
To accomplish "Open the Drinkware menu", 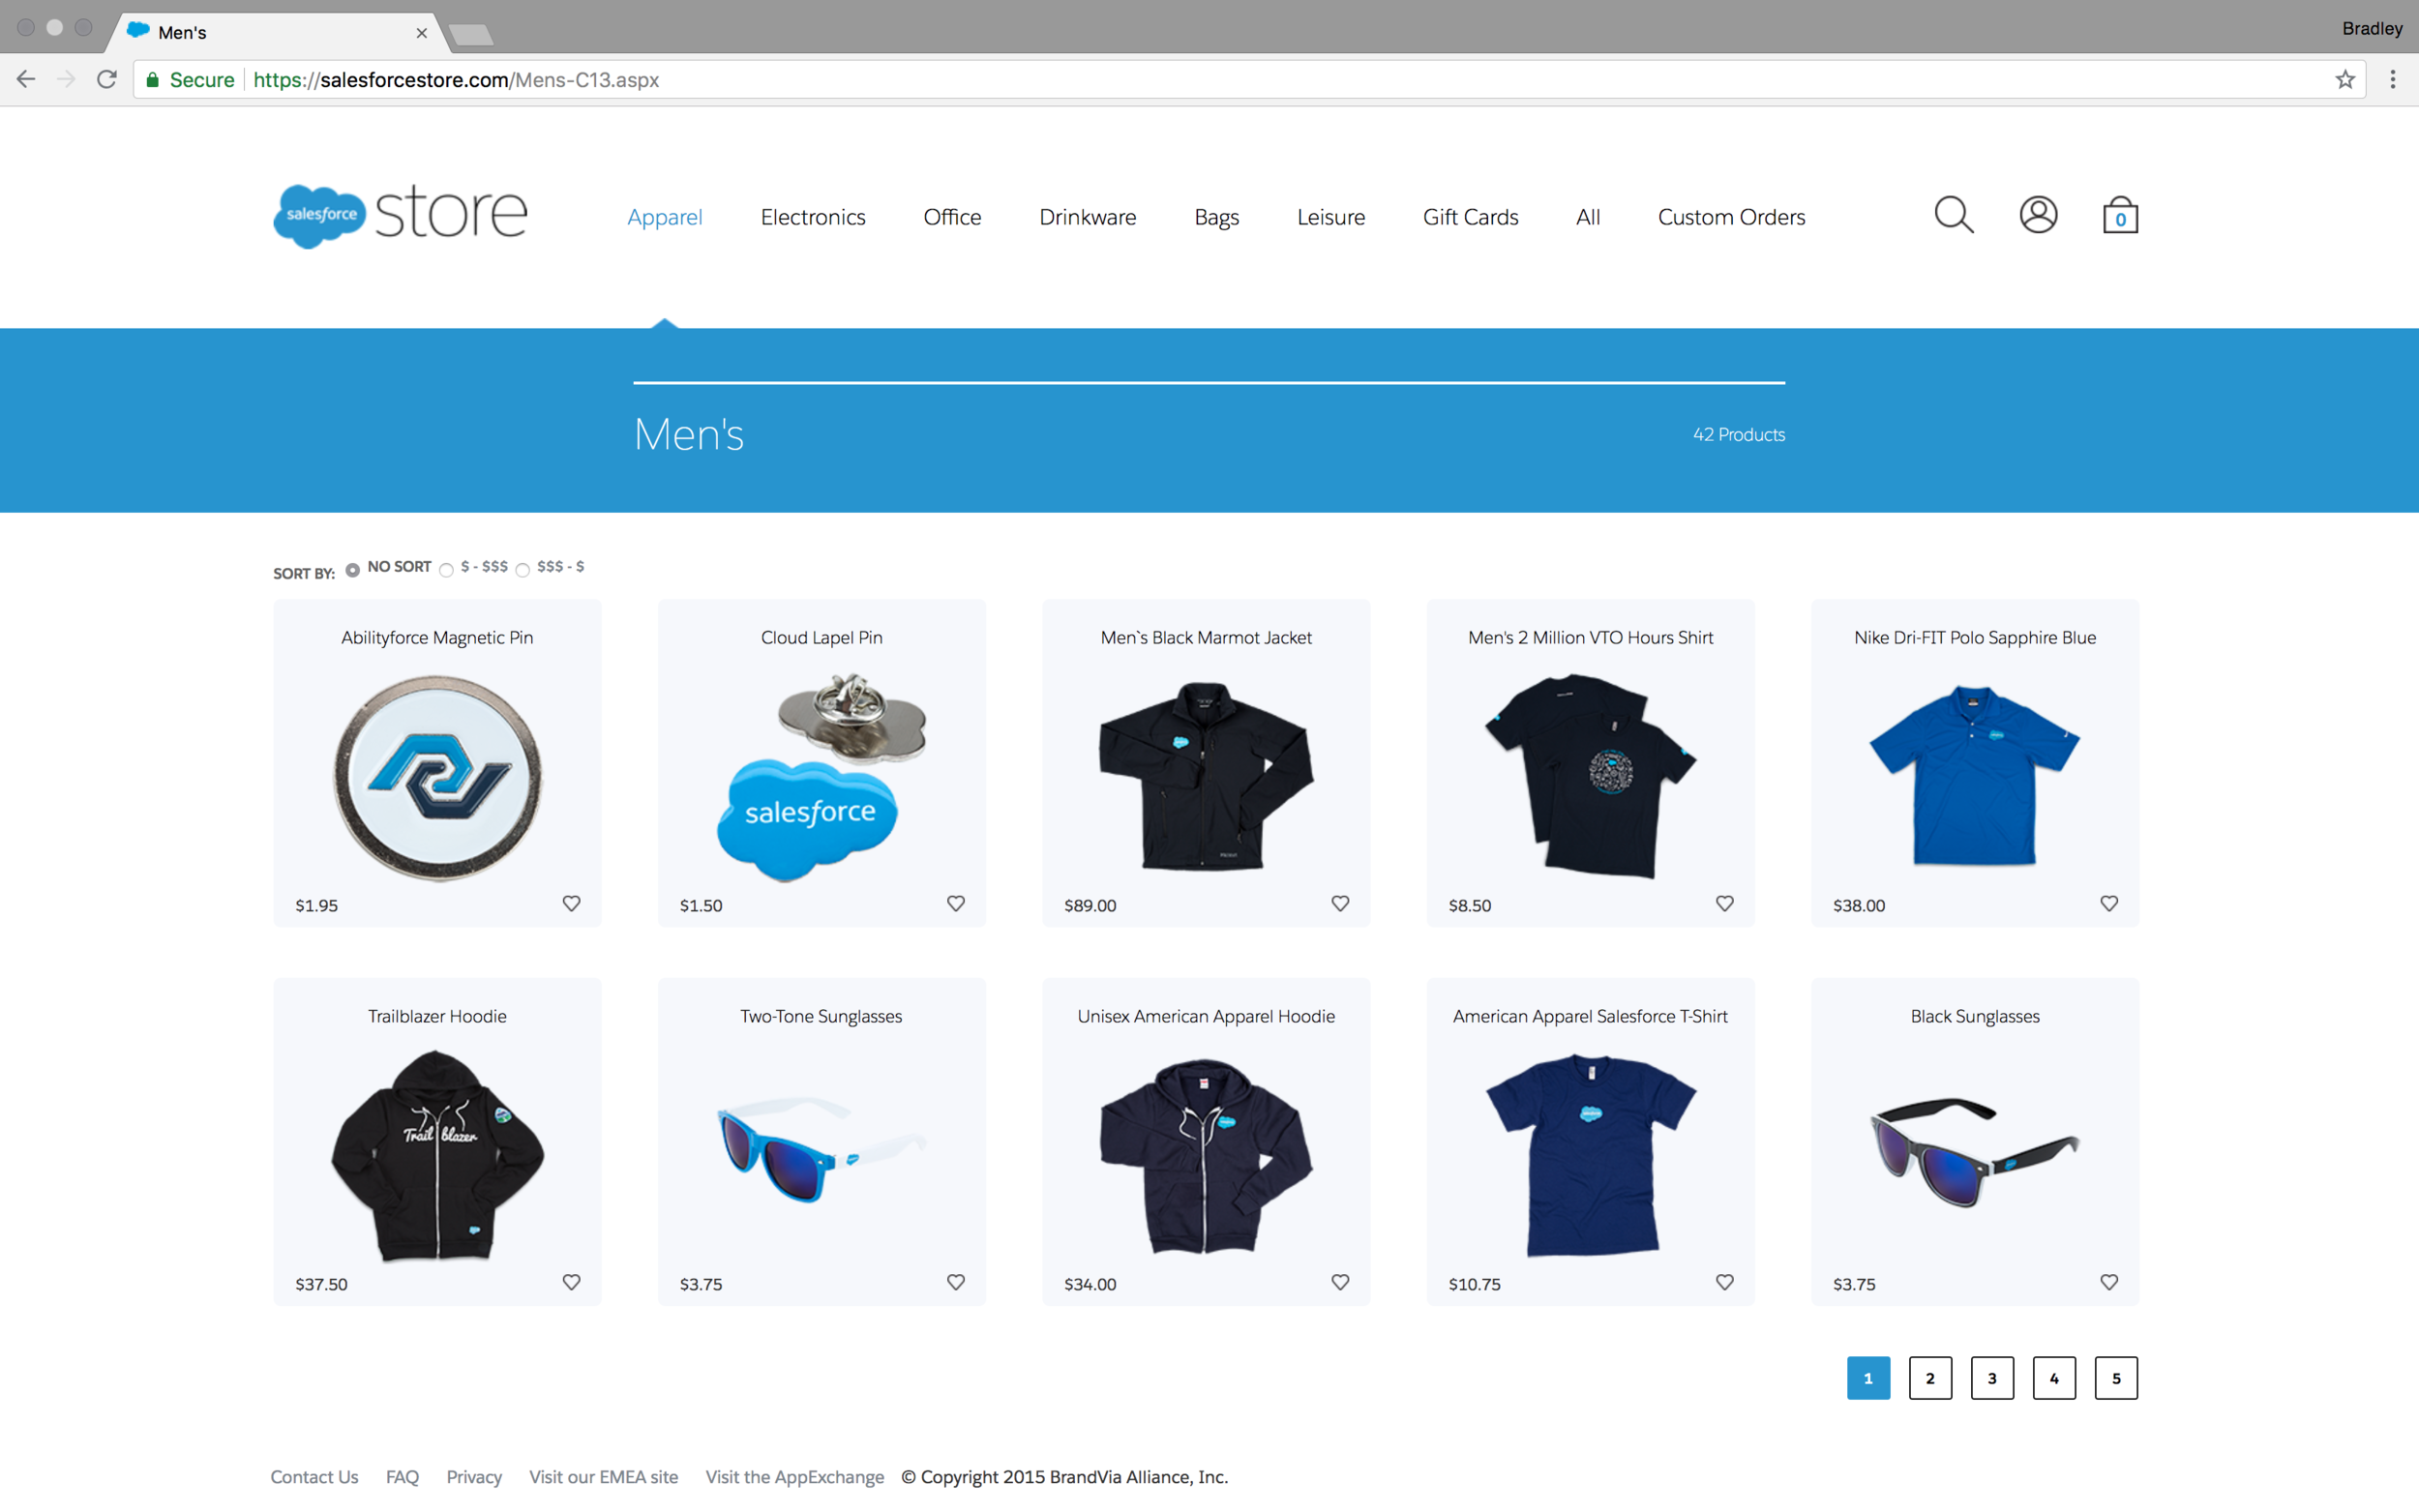I will pos(1088,217).
